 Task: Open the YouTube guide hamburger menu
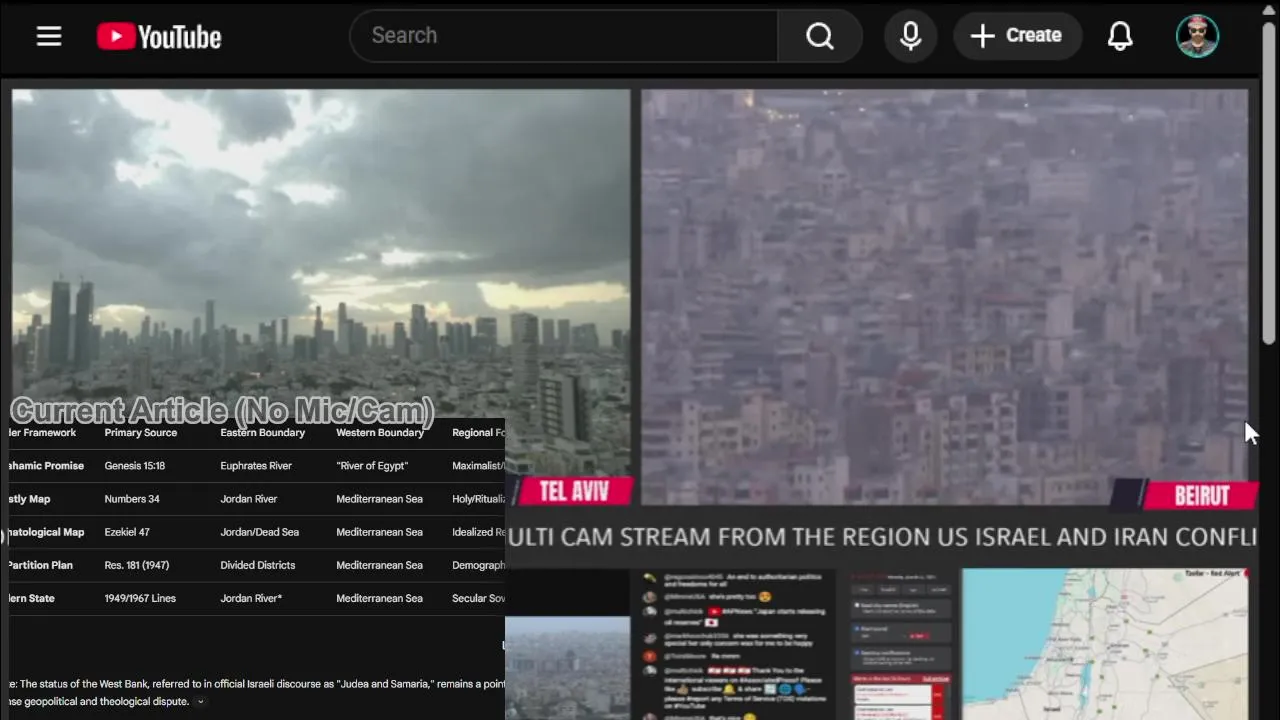(x=49, y=36)
